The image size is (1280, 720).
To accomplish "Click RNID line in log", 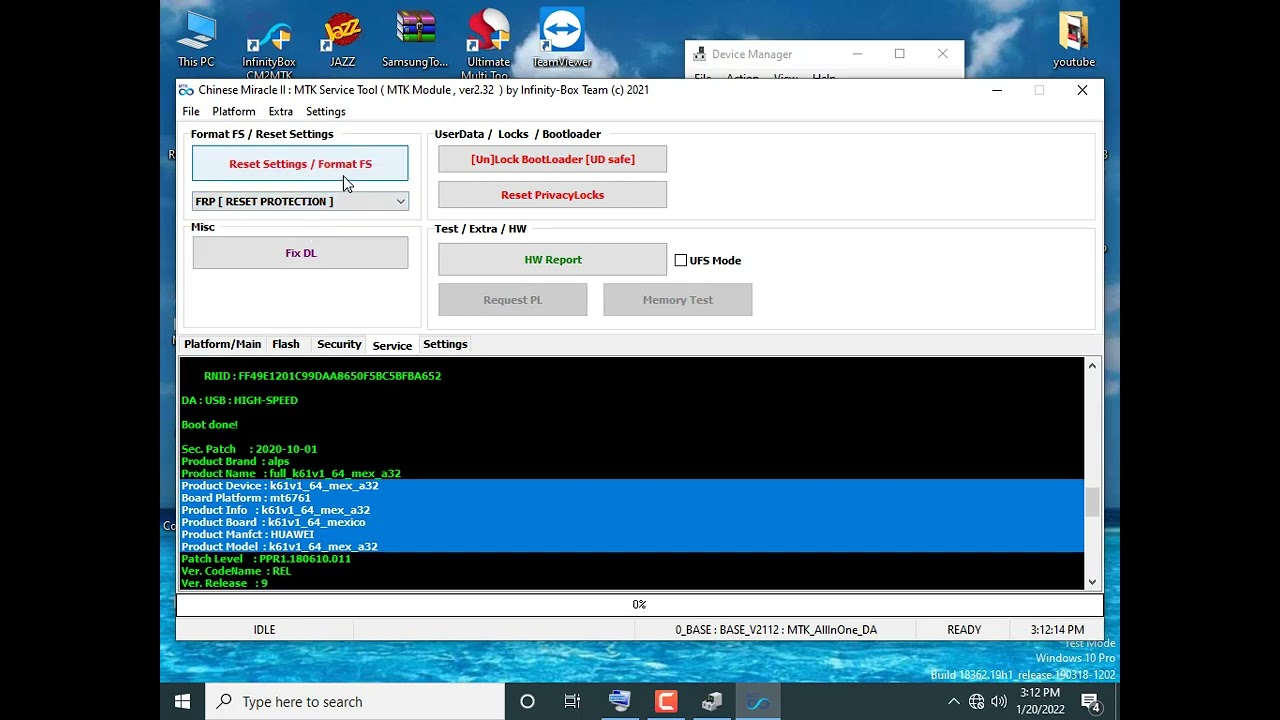I will click(x=322, y=376).
